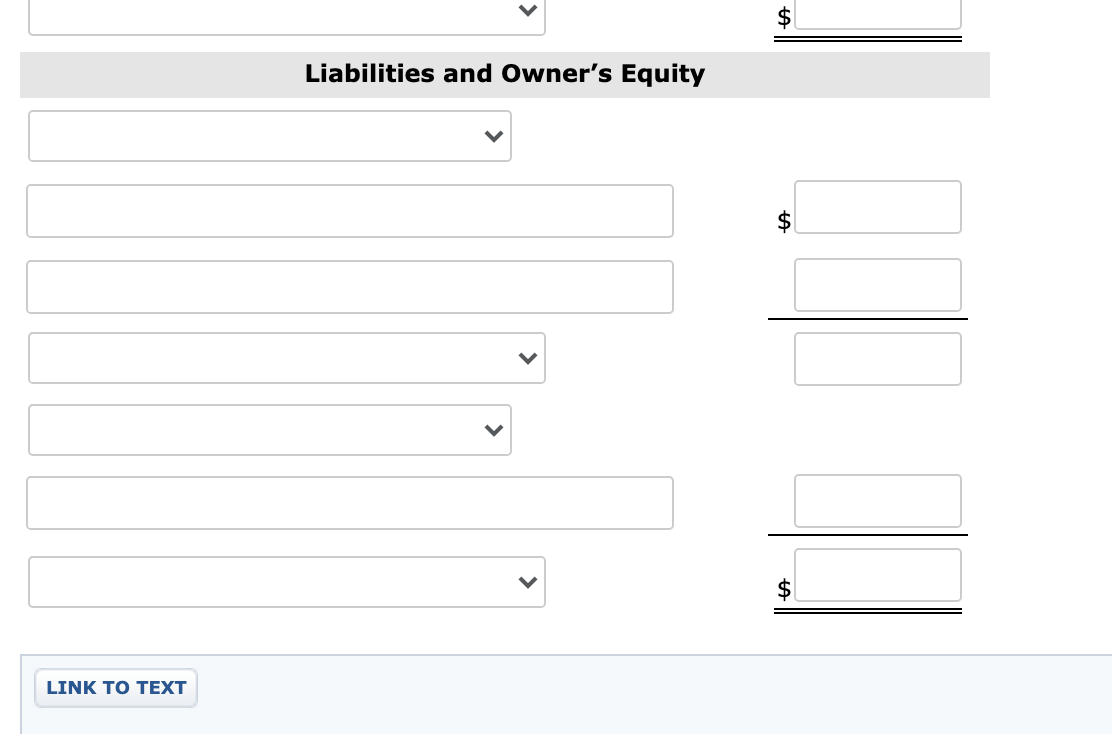Image resolution: width=1112 pixels, height=734 pixels.
Task: Click the chevron icon of the bottom dropdown
Action: (527, 582)
